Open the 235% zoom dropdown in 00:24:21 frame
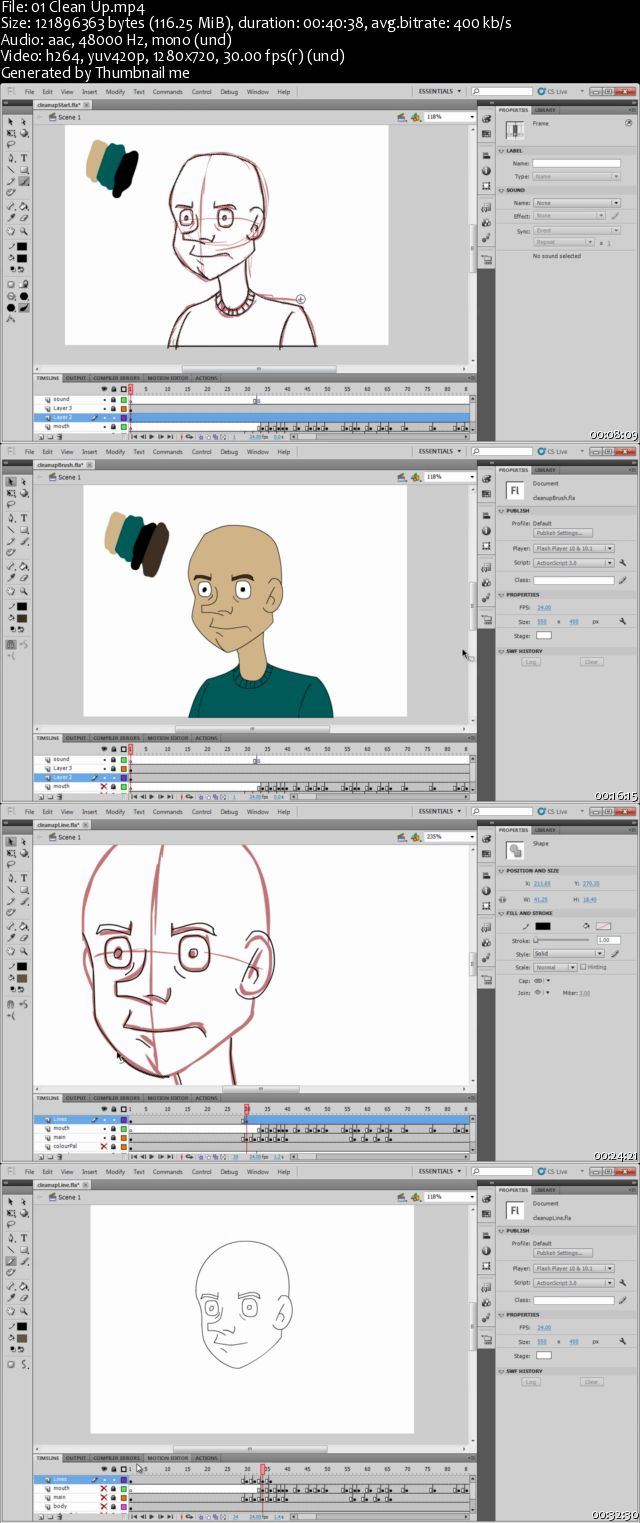640x1523 pixels. [470, 837]
